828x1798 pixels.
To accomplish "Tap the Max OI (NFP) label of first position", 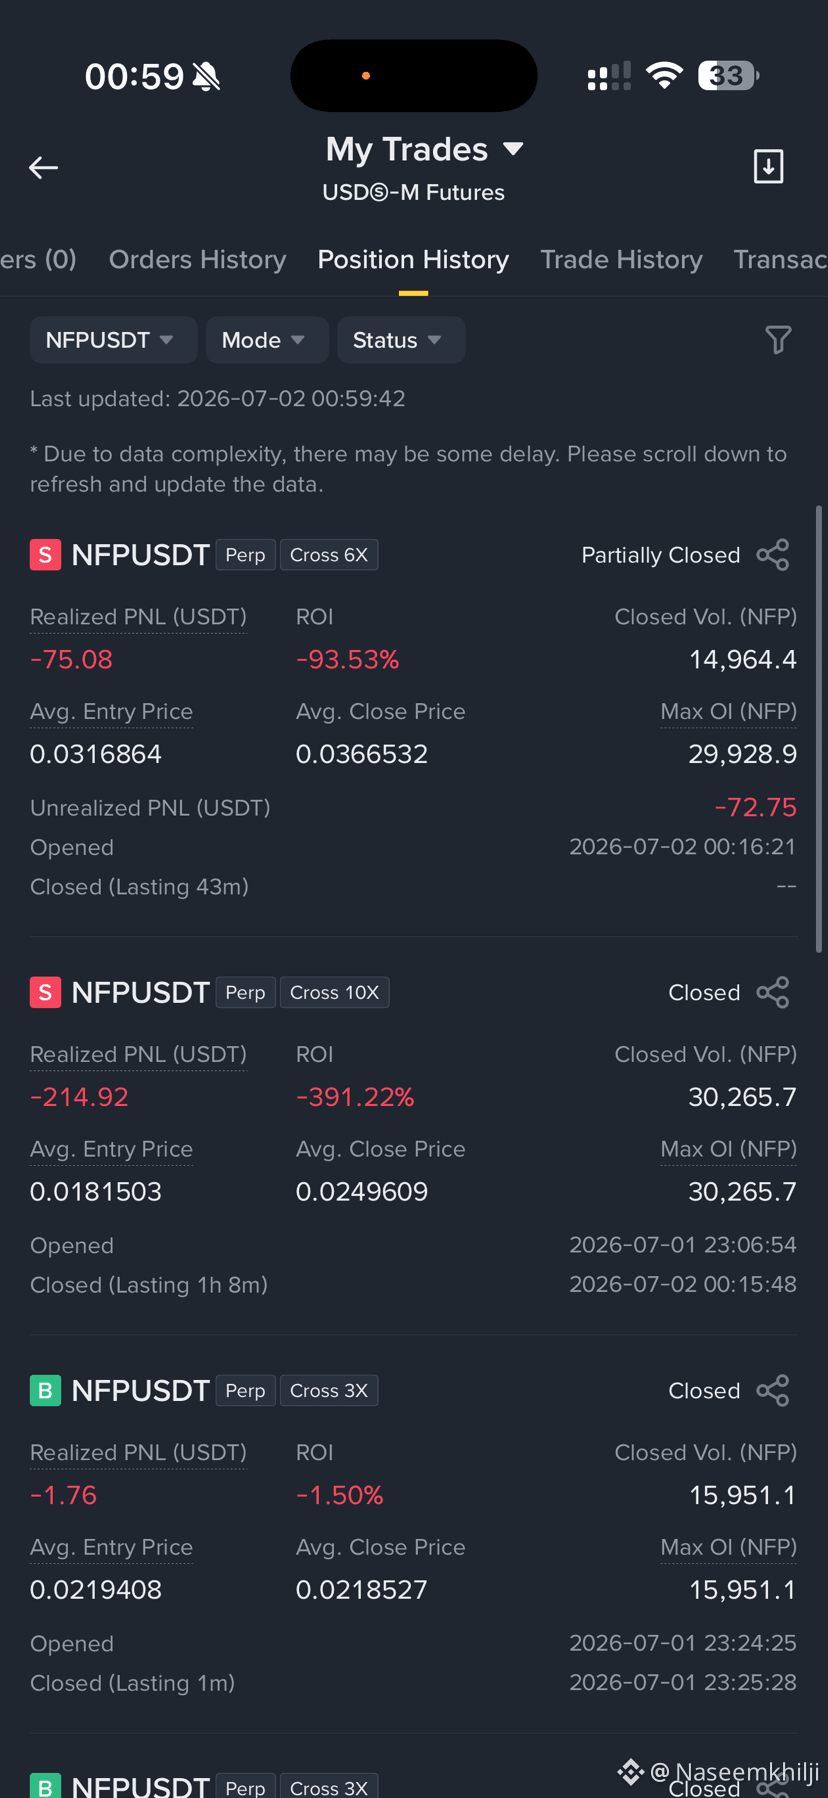I will [728, 712].
